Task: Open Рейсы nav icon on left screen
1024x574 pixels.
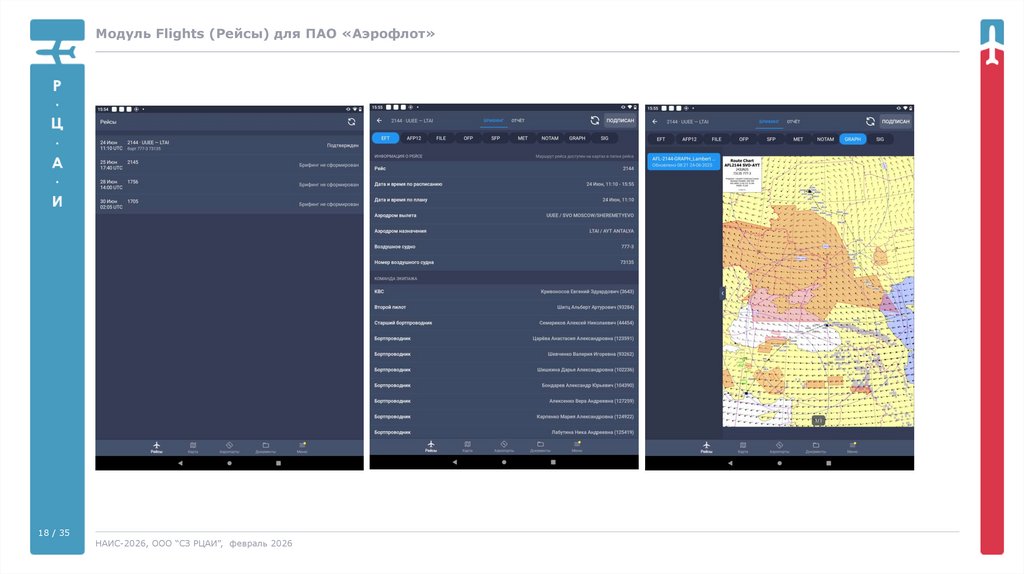Action: tap(156, 447)
